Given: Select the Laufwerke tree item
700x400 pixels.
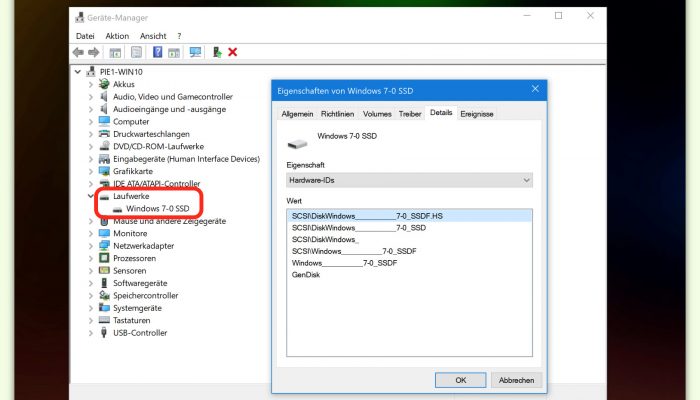Looking at the screenshot, I should pos(131,196).
